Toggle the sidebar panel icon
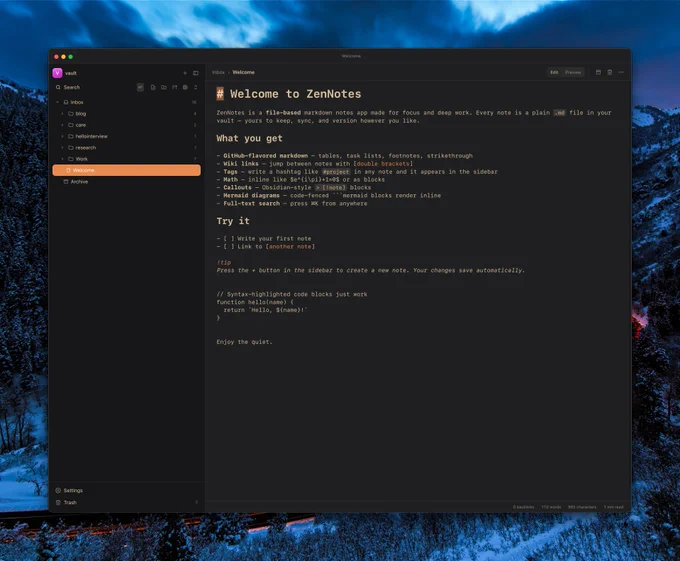 click(196, 73)
